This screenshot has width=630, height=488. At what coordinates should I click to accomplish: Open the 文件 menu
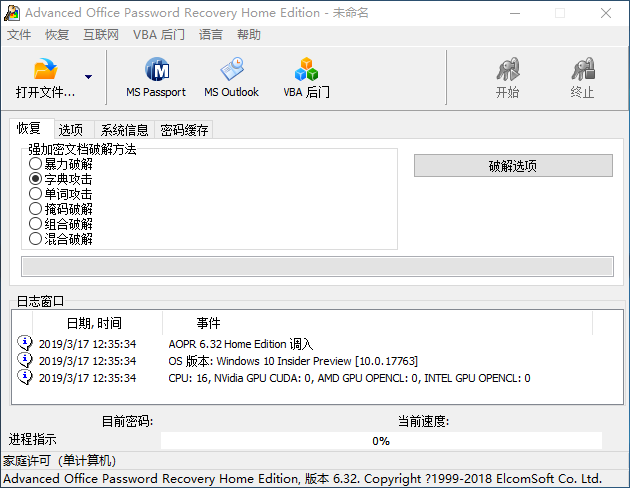point(19,35)
